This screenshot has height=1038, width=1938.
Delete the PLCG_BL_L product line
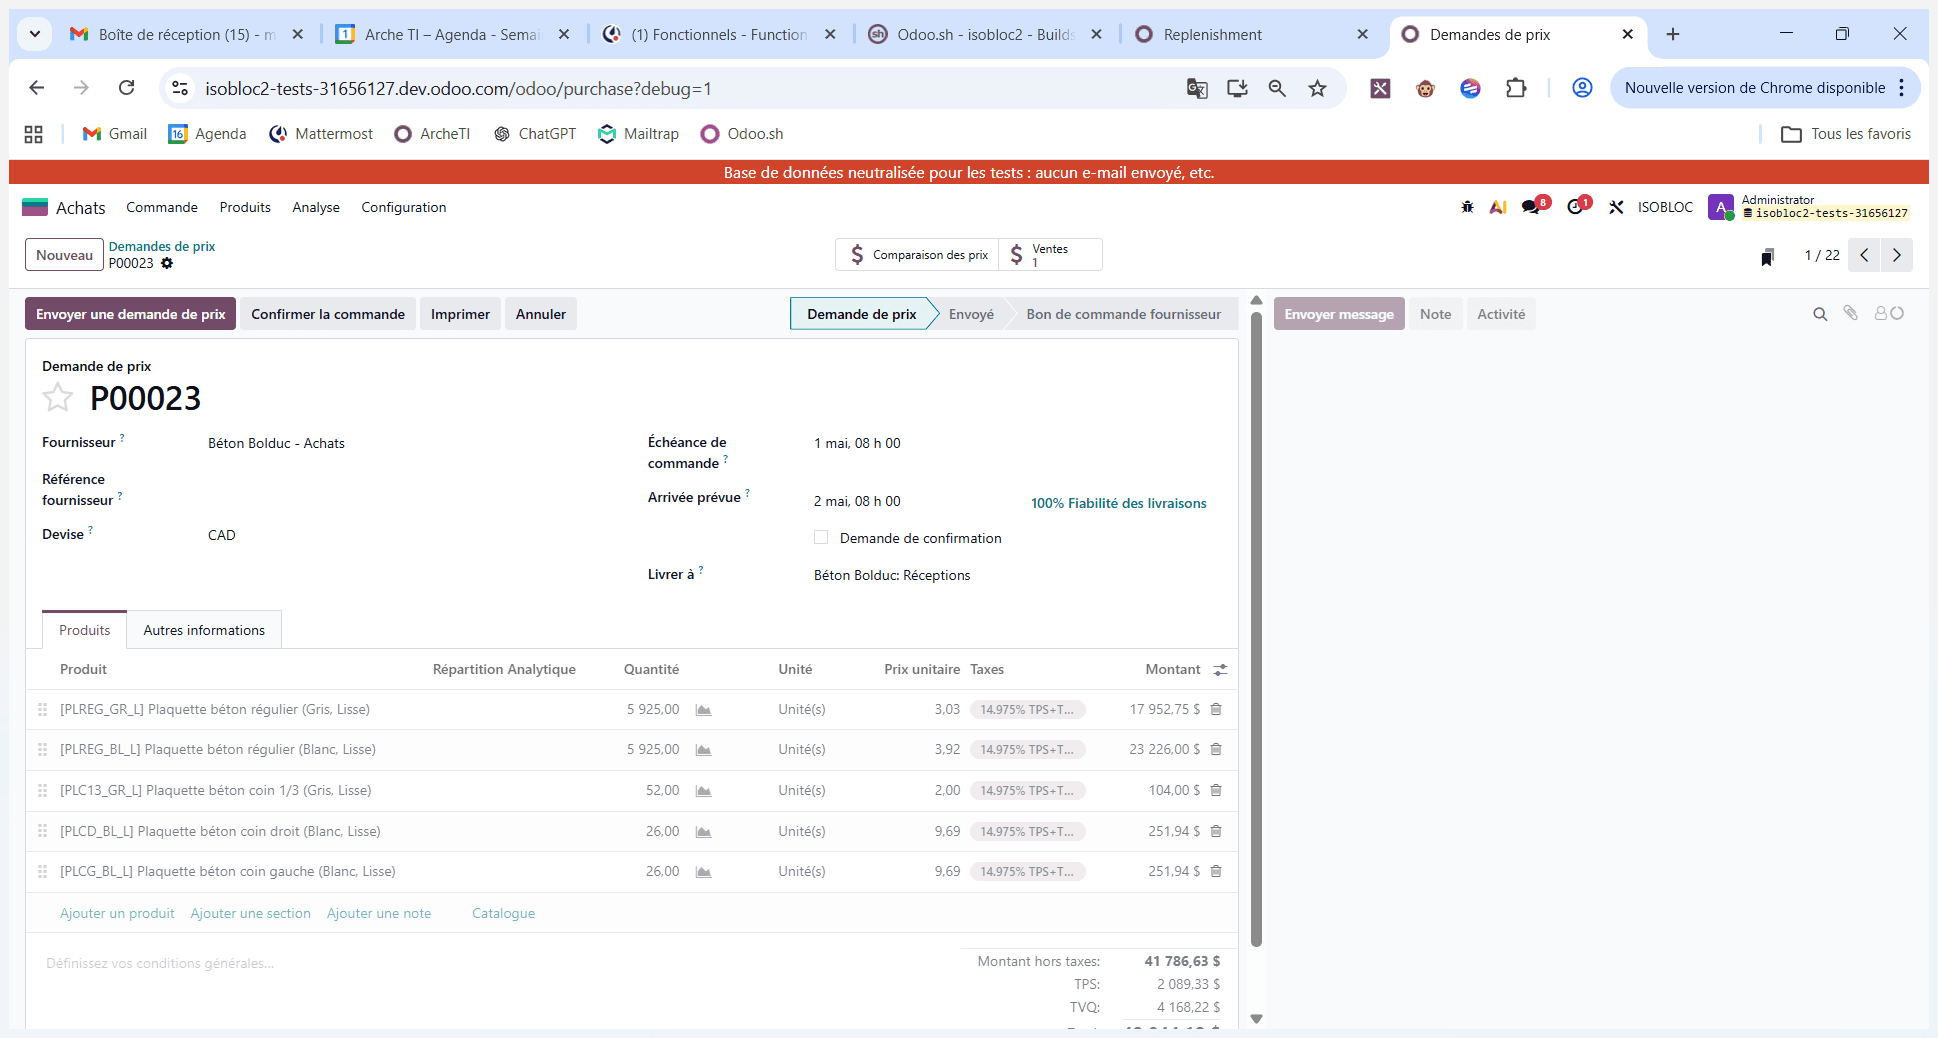pos(1216,871)
